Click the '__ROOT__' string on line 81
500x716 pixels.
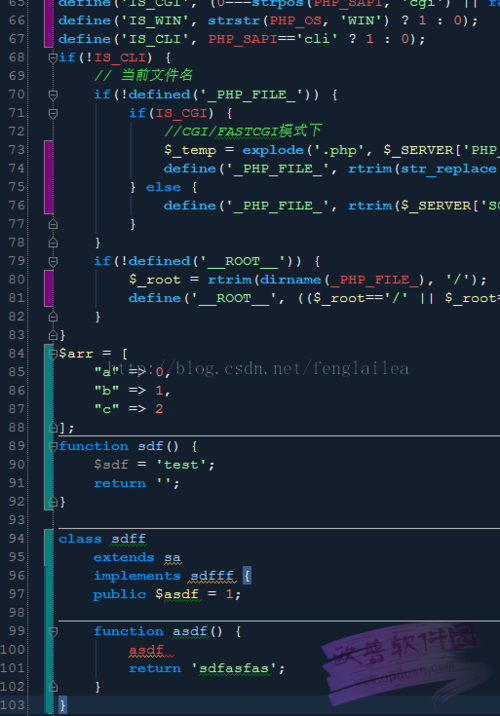coord(234,298)
